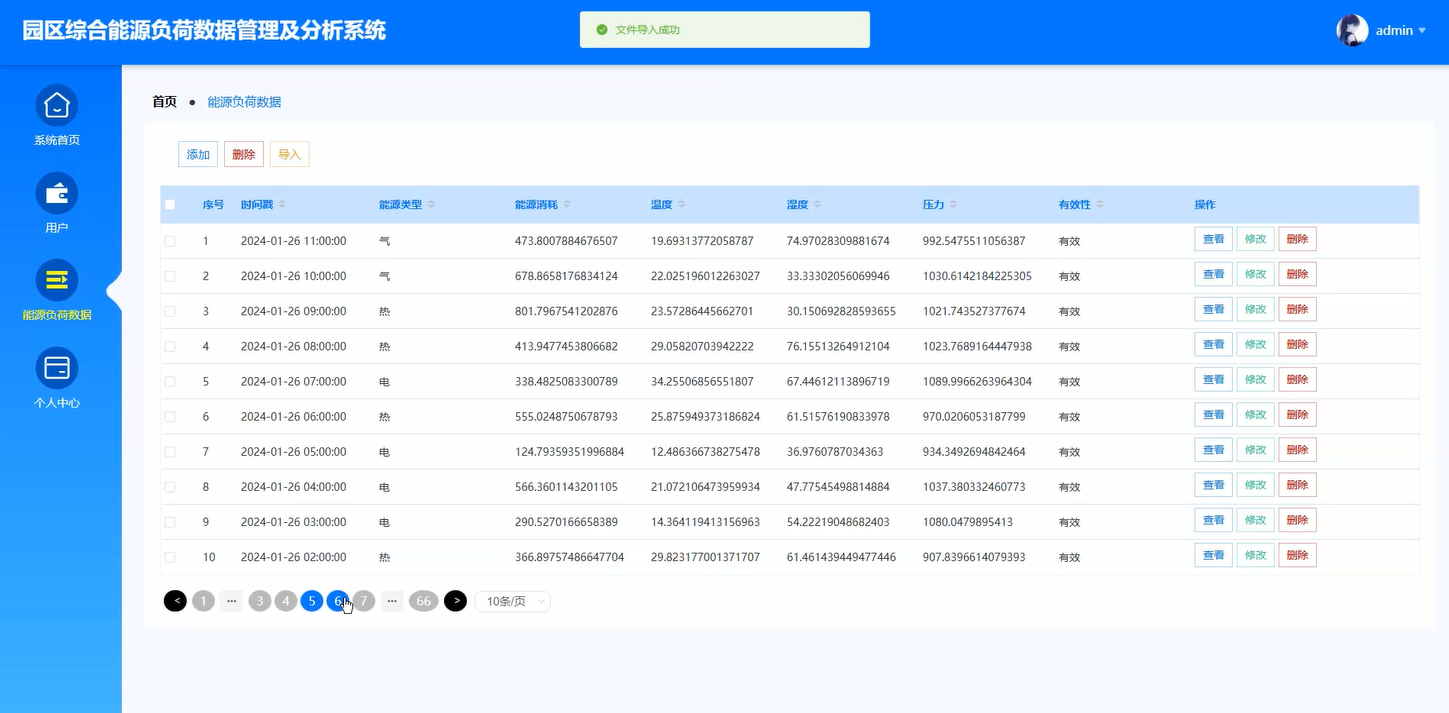This screenshot has width=1449, height=713.
Task: Expand the right pagination ellipsis
Action: coord(392,601)
